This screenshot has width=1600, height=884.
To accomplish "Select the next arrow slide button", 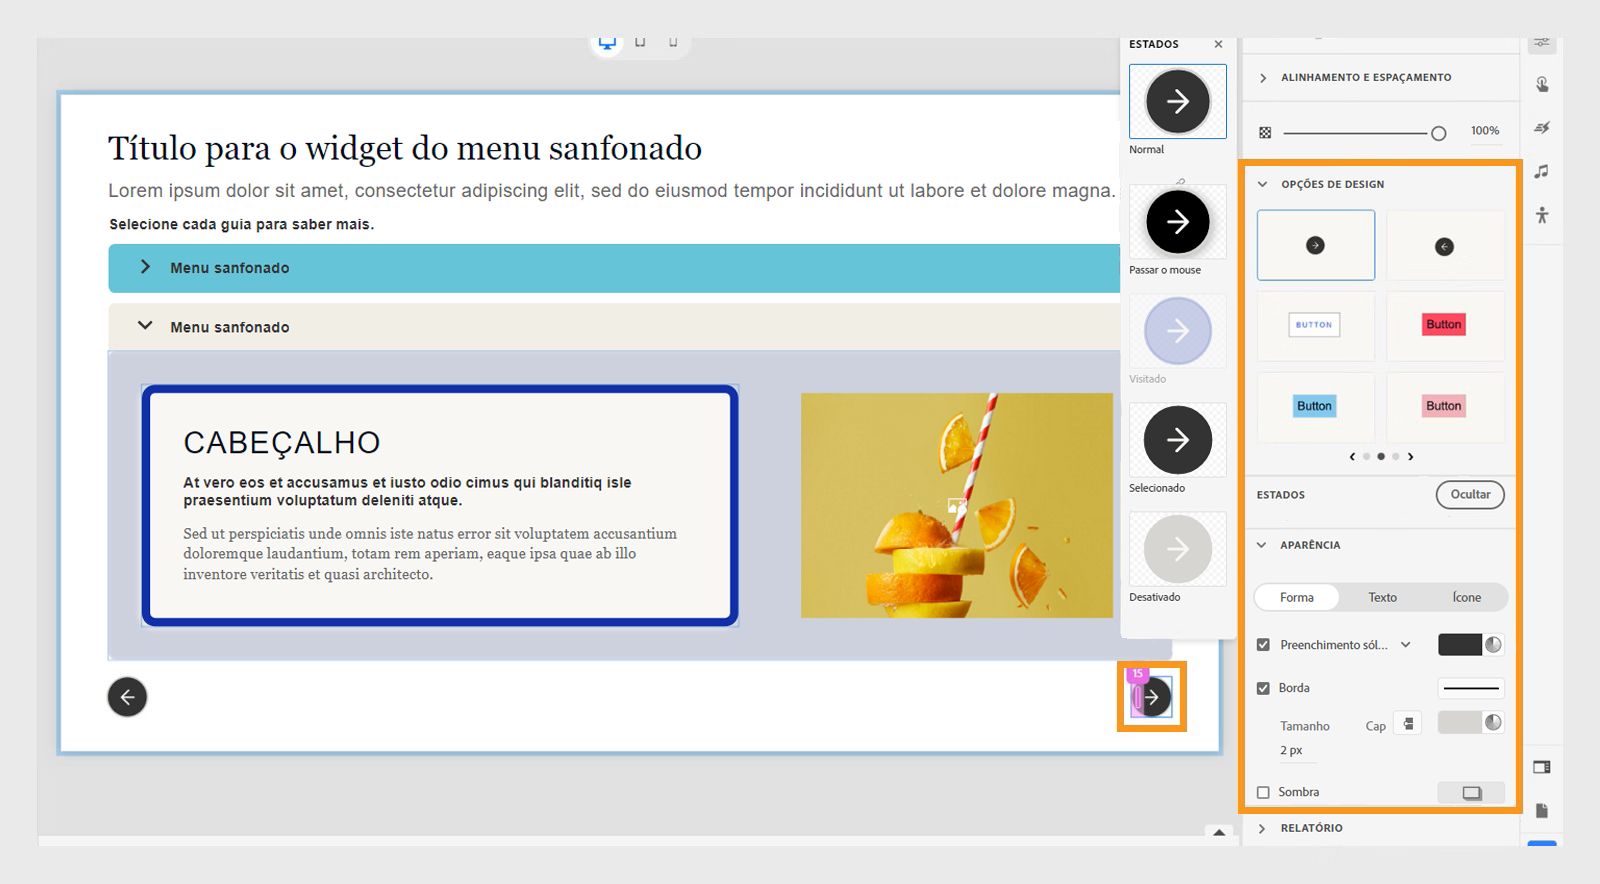I will (x=1155, y=697).
